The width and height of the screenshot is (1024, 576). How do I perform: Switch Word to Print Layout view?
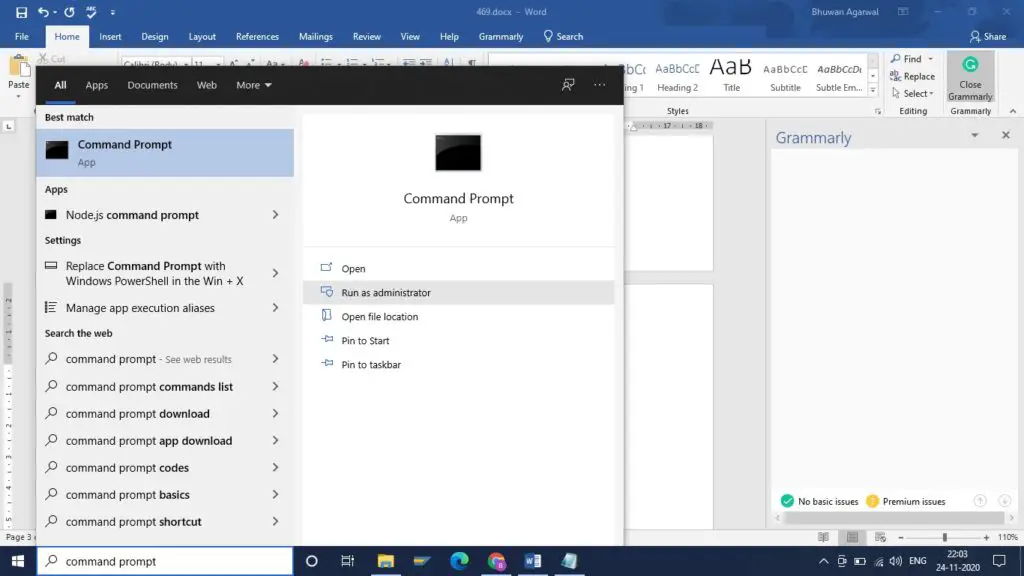click(852, 537)
